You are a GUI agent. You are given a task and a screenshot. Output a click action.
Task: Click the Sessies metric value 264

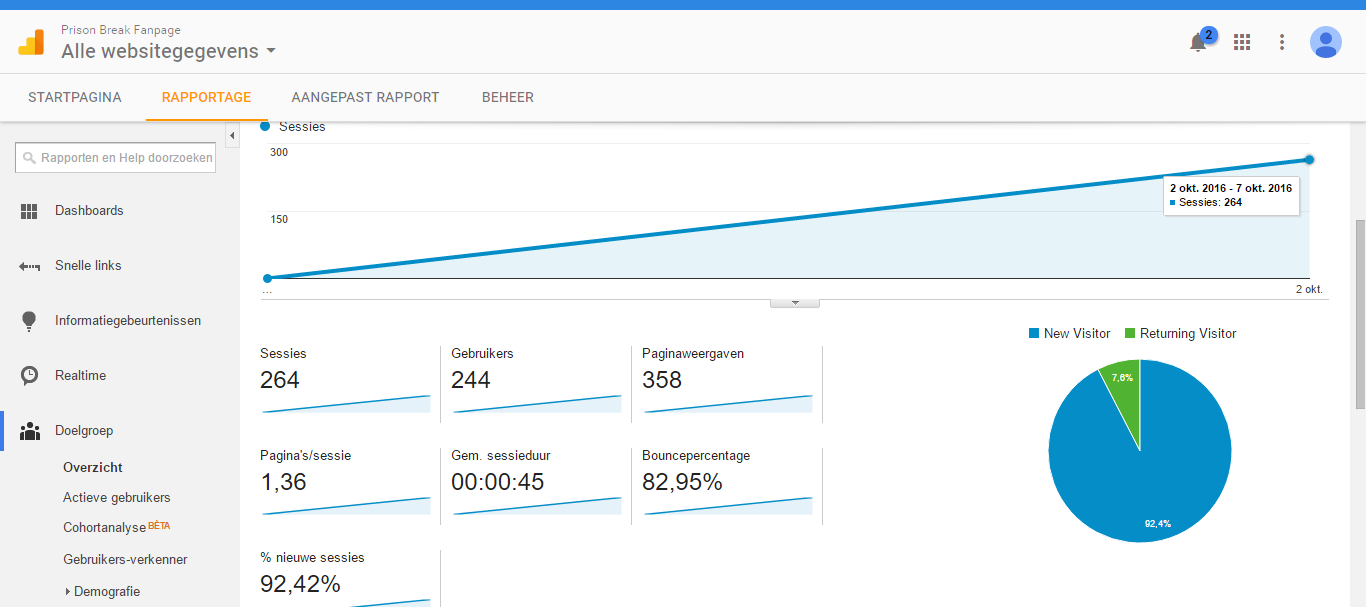point(280,380)
